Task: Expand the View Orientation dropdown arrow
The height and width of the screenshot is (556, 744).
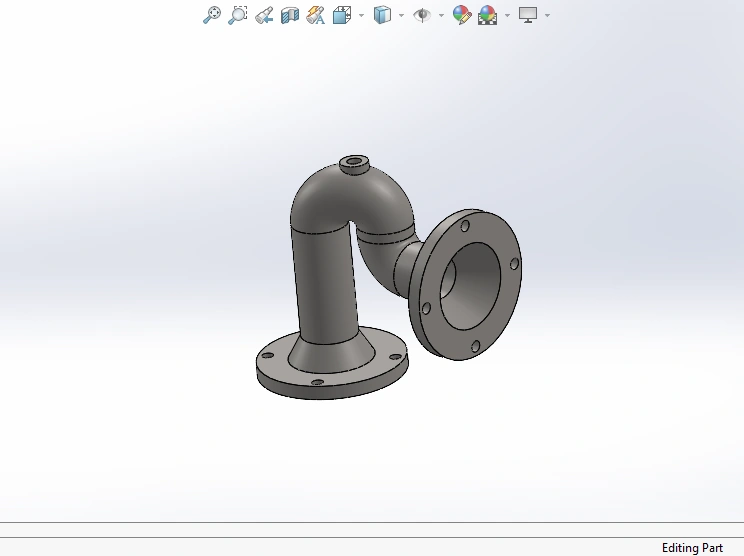Action: pos(362,15)
